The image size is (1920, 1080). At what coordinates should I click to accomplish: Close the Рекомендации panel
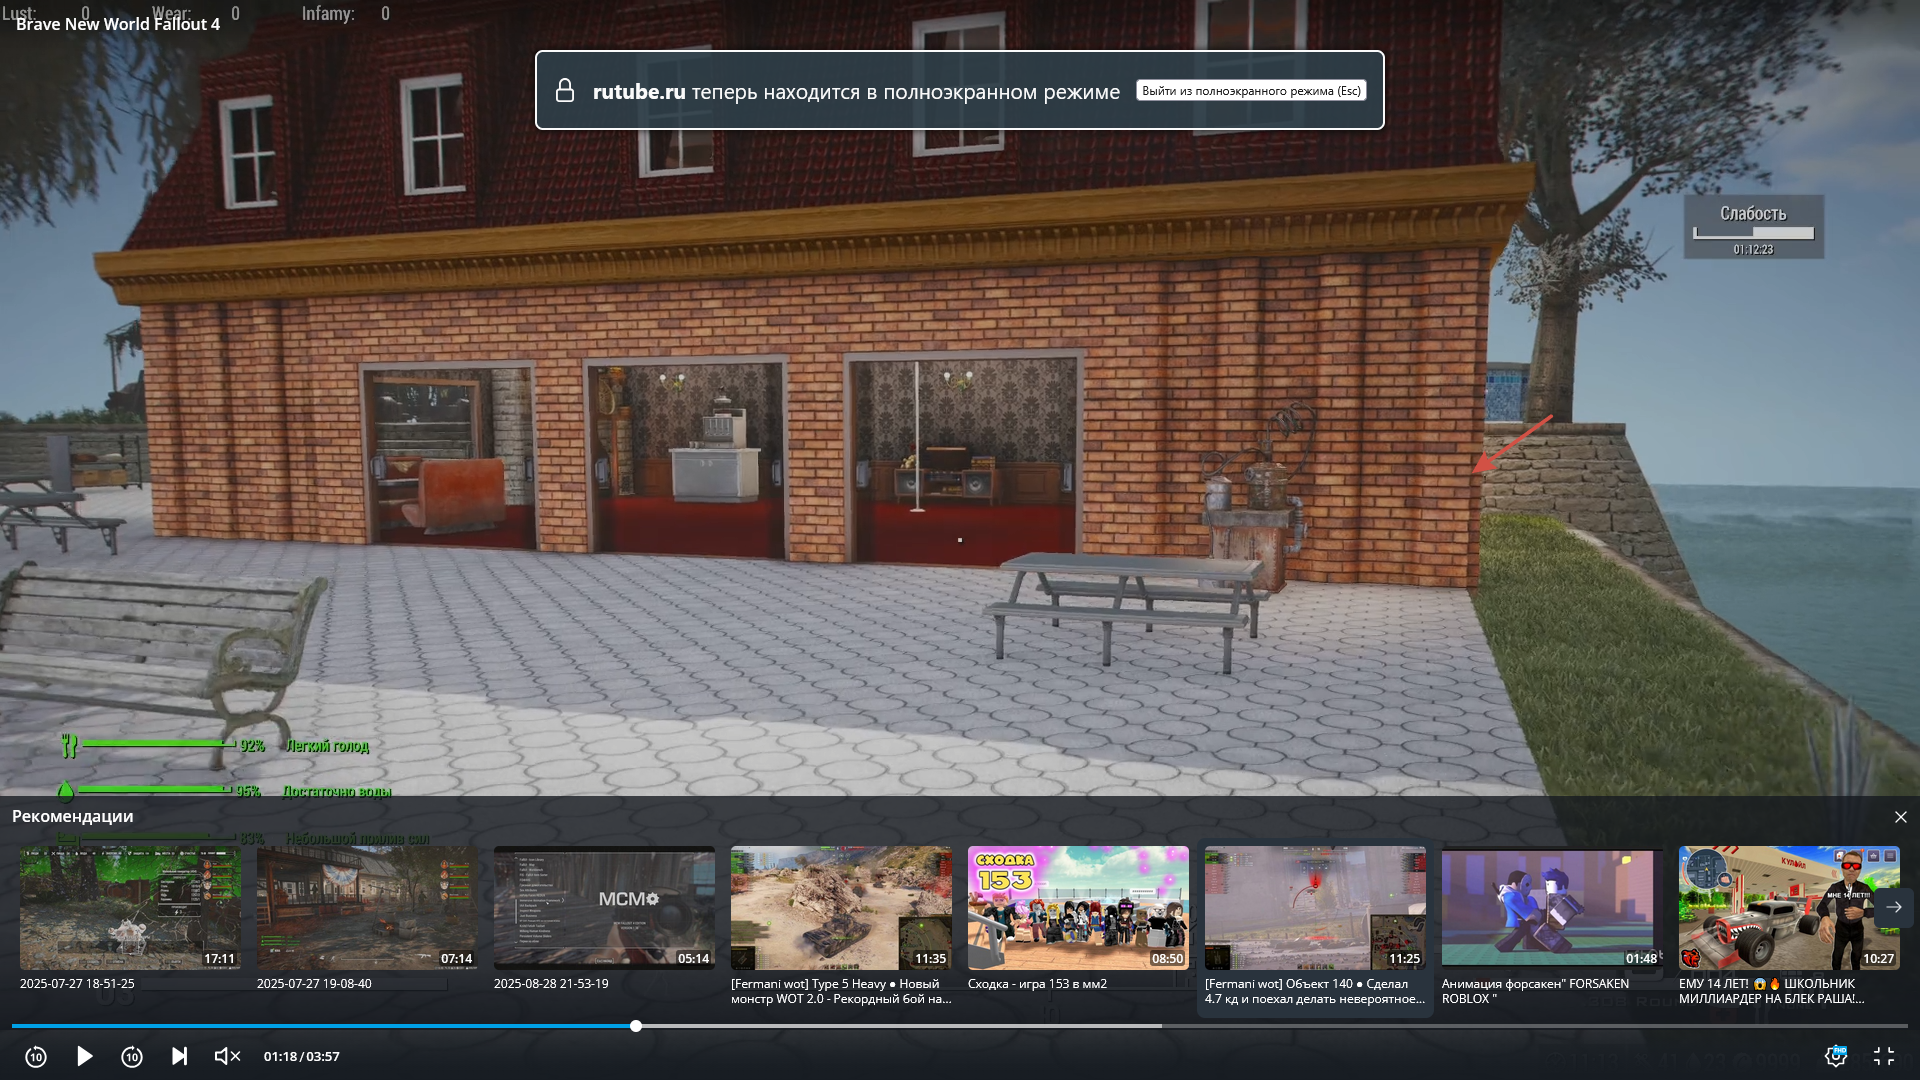[1900, 817]
